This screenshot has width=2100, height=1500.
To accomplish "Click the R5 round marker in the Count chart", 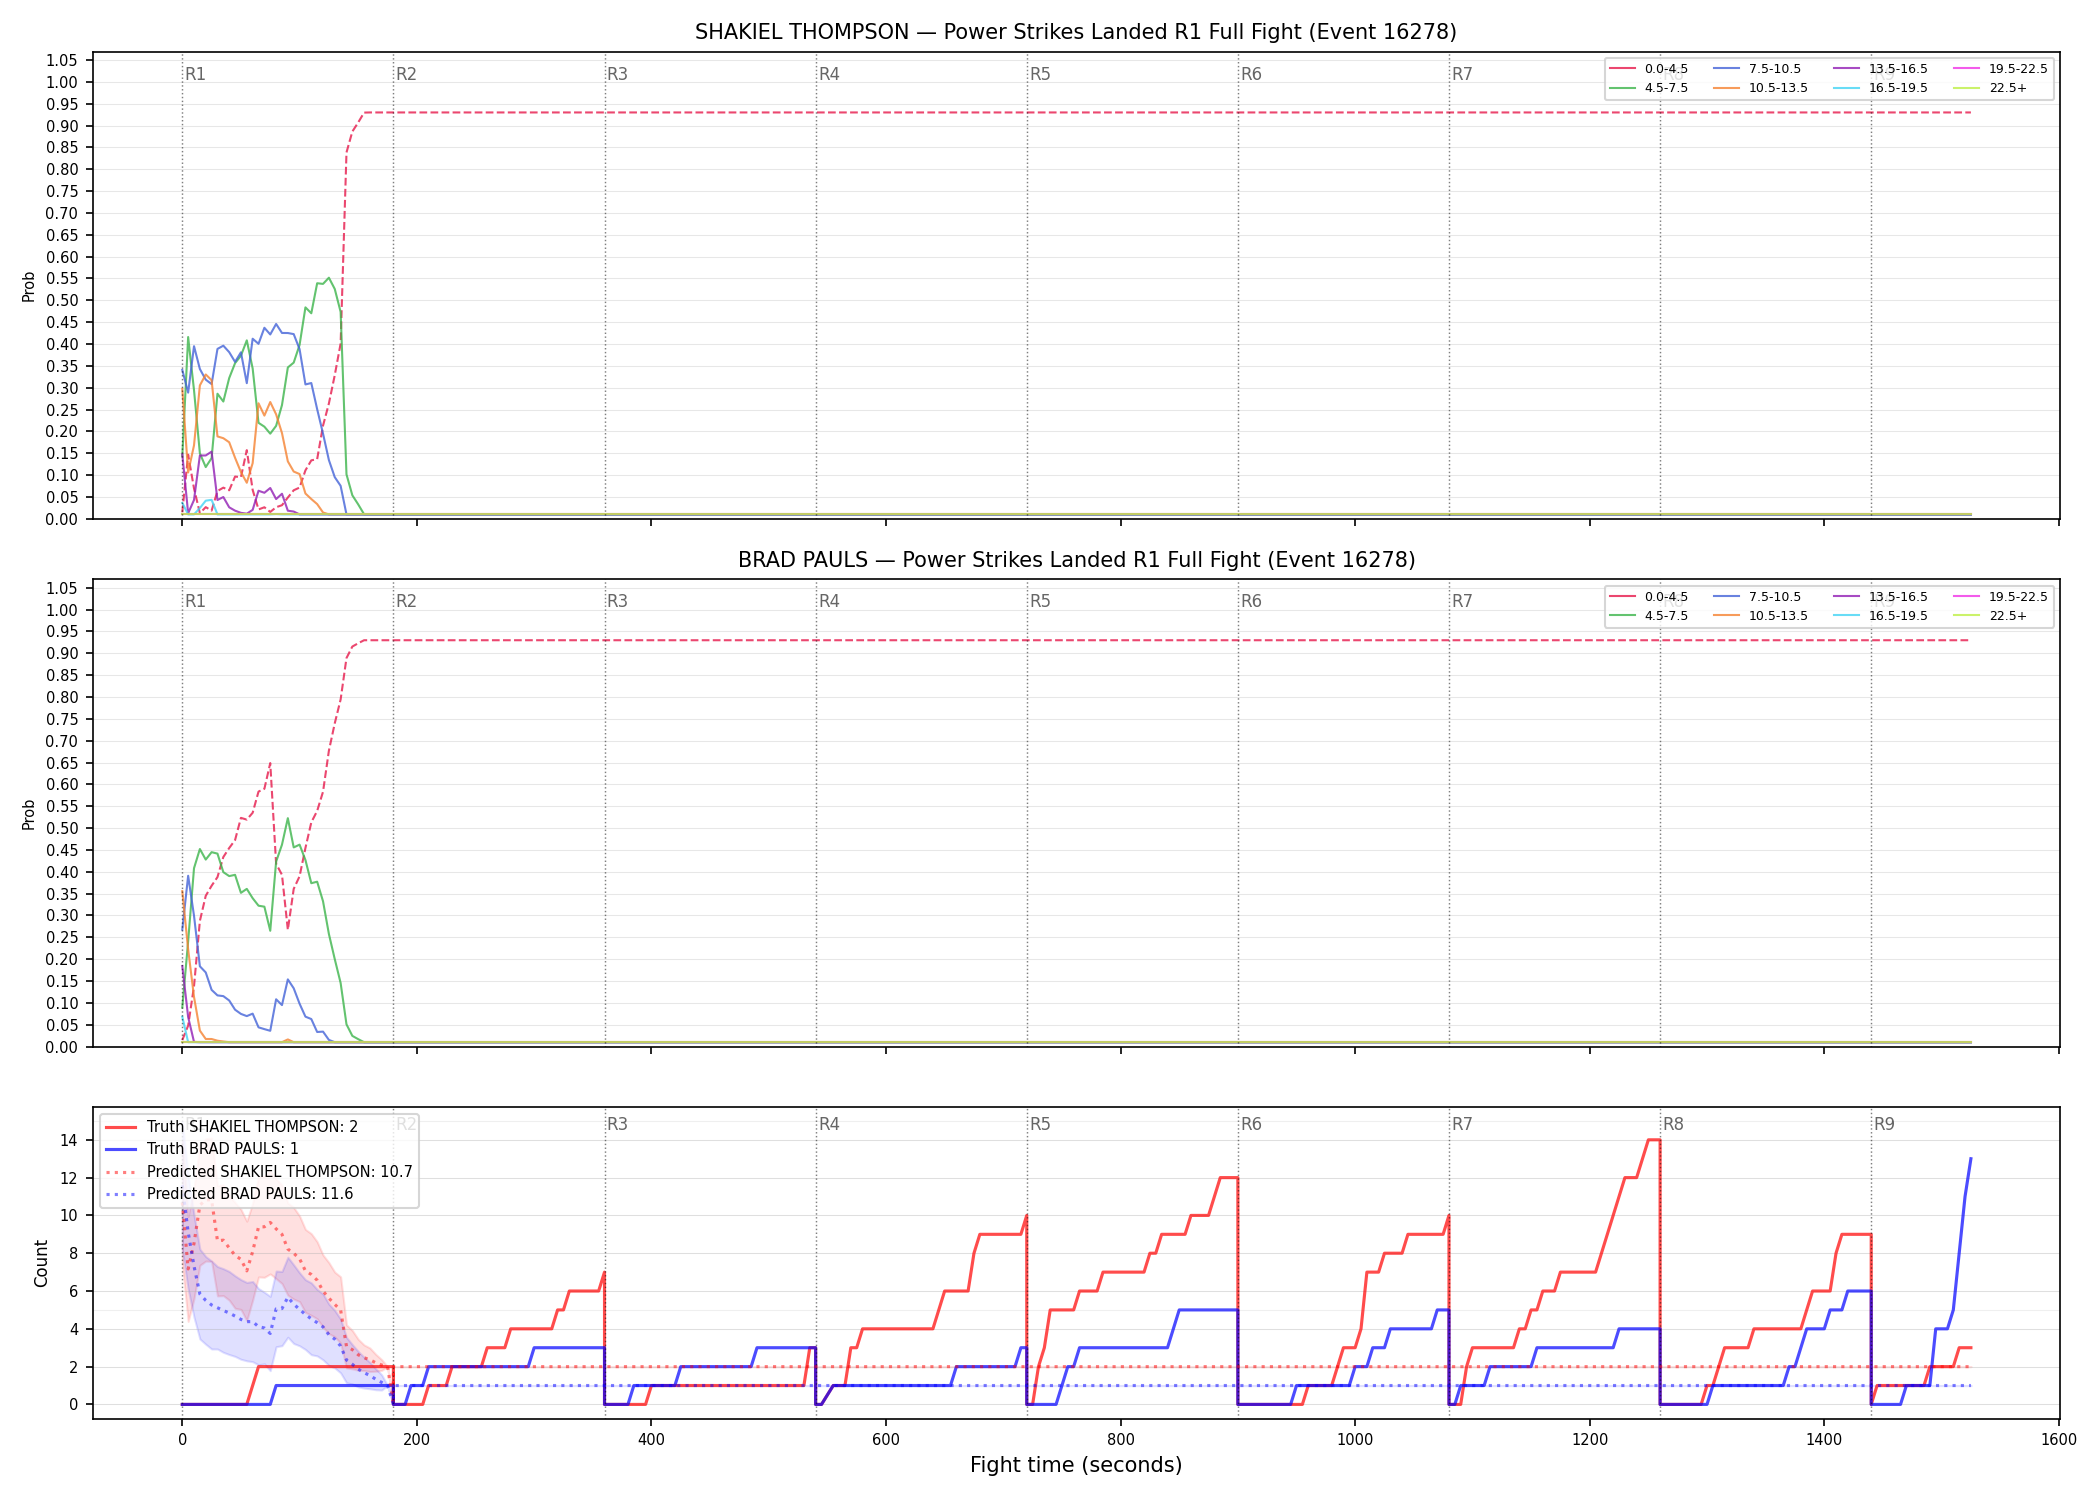I will pos(1040,1124).
